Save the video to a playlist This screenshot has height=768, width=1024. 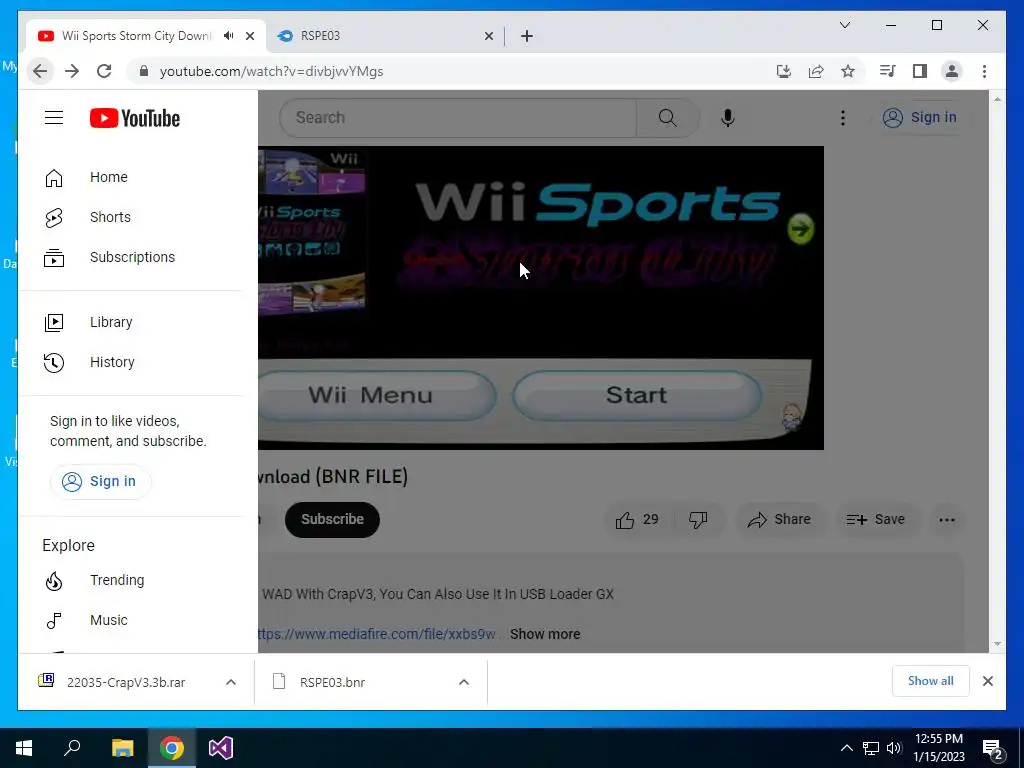(876, 520)
